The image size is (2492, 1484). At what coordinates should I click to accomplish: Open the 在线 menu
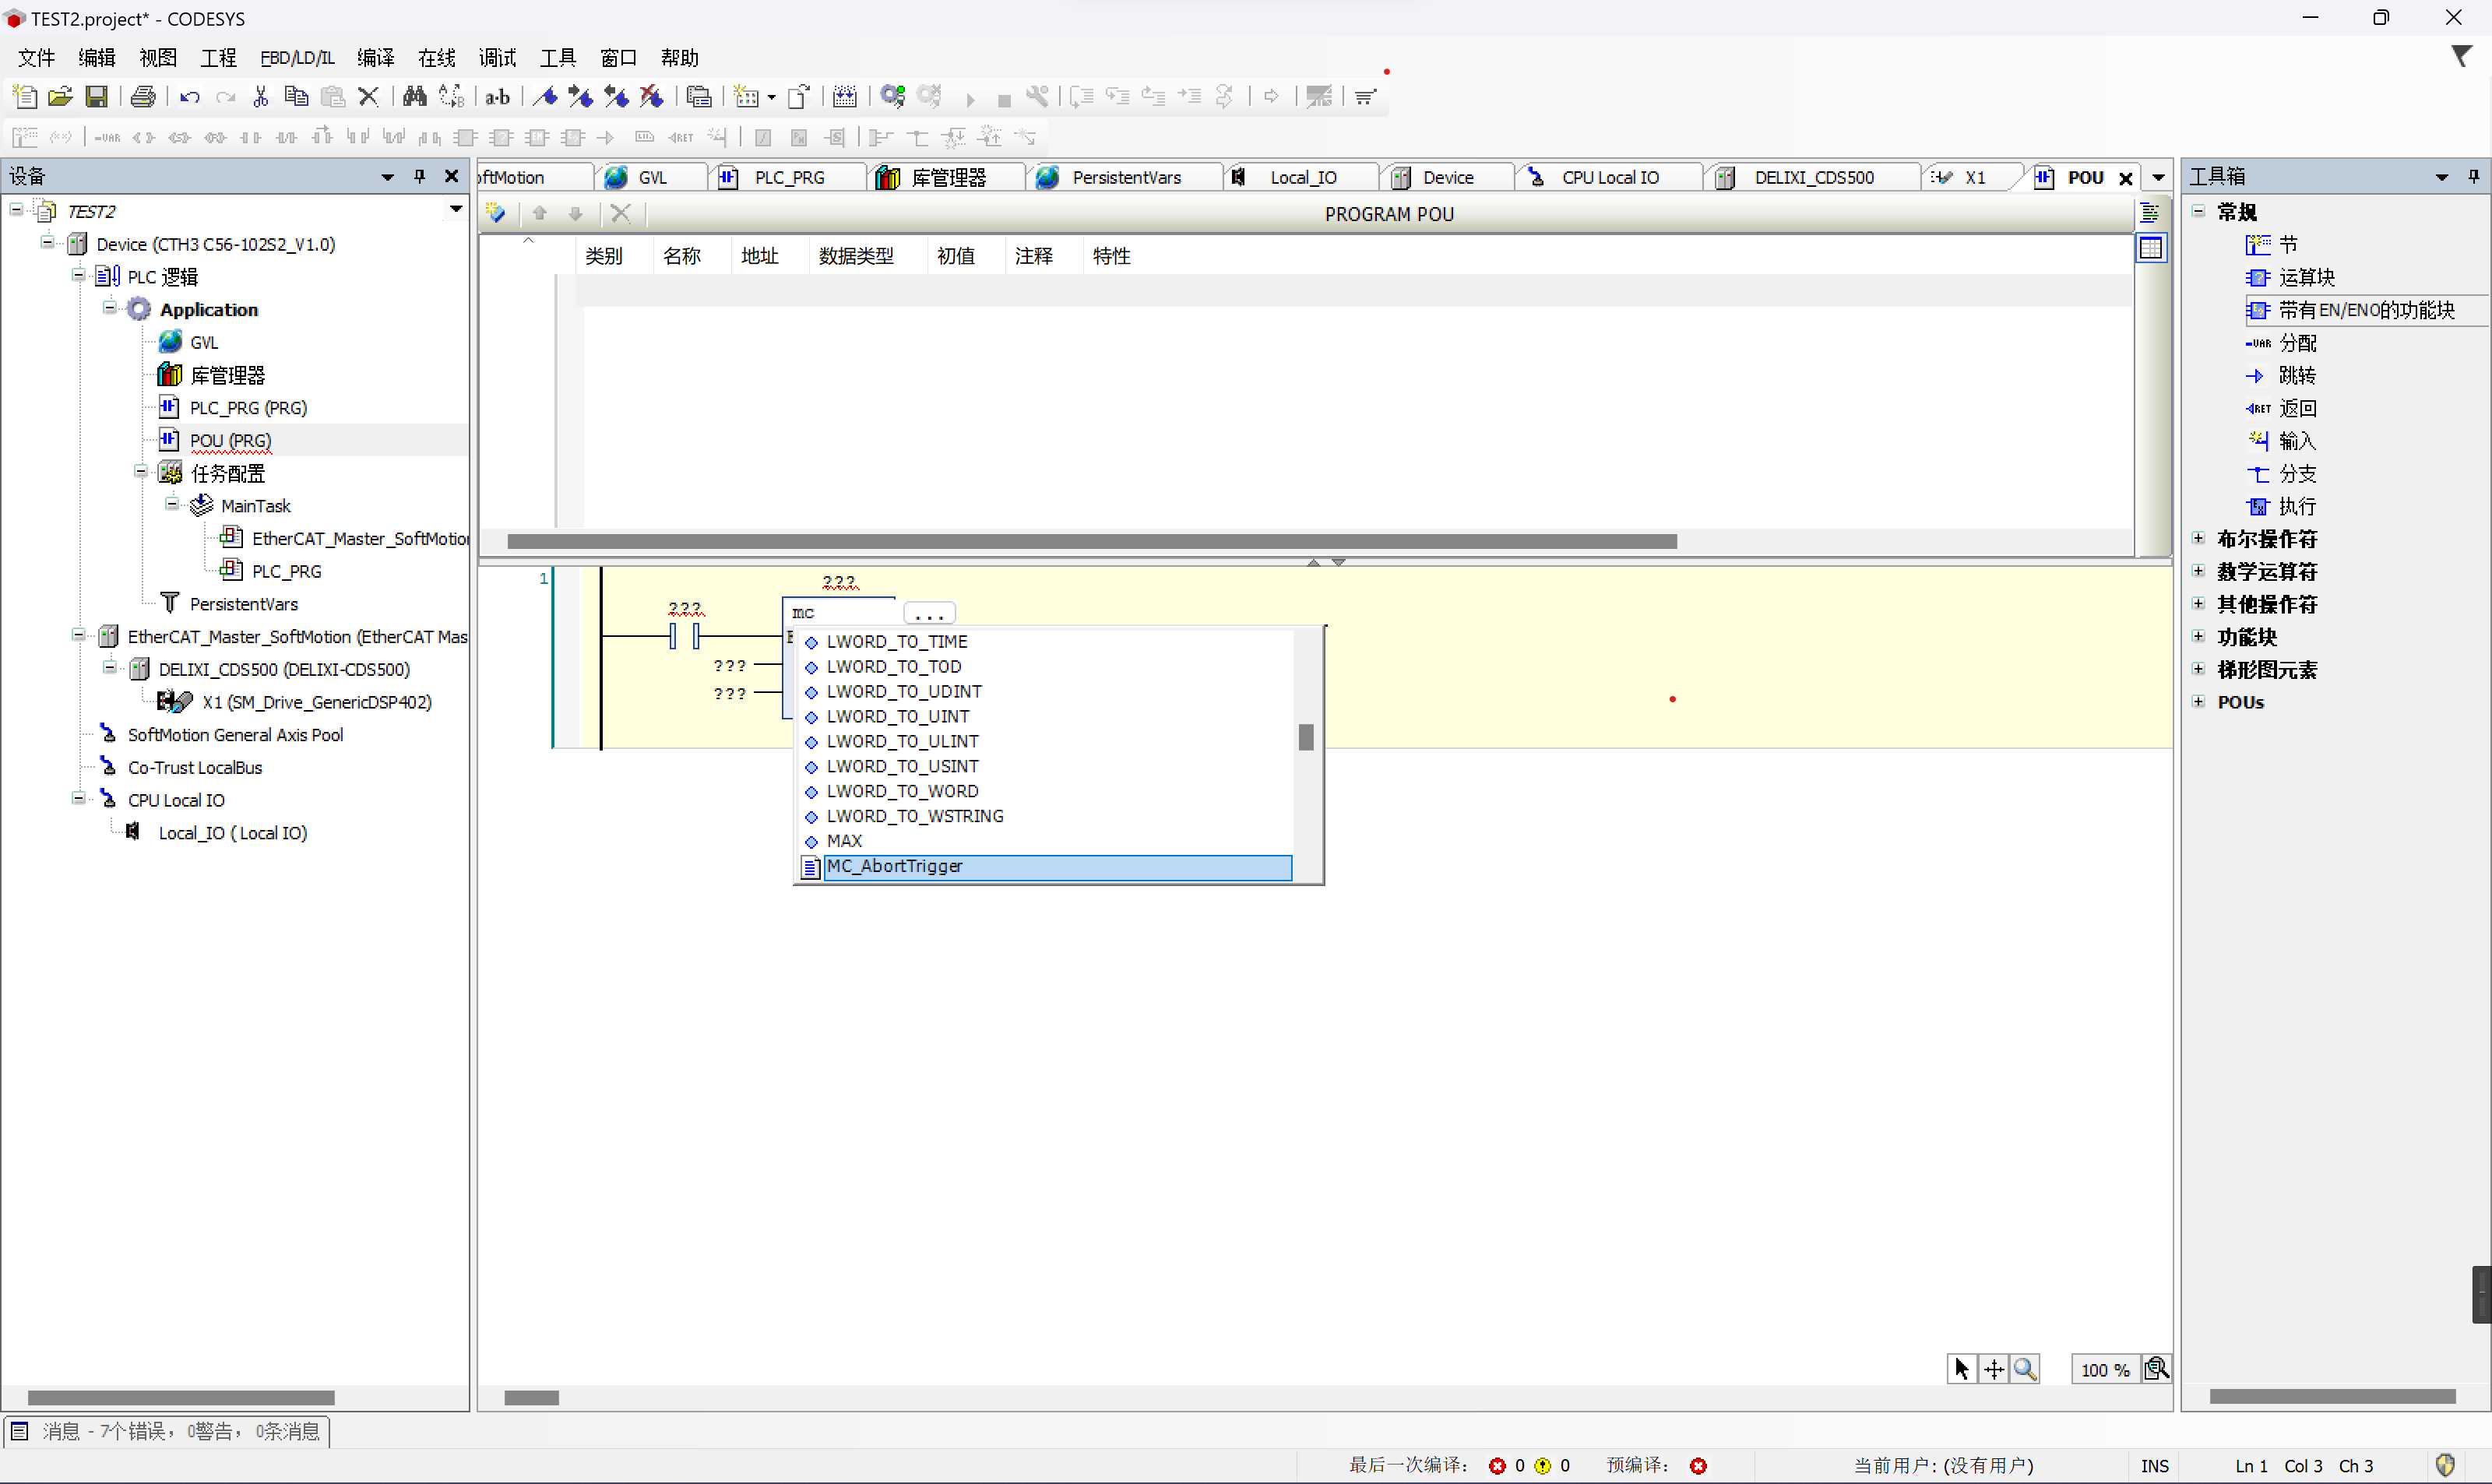(x=437, y=58)
